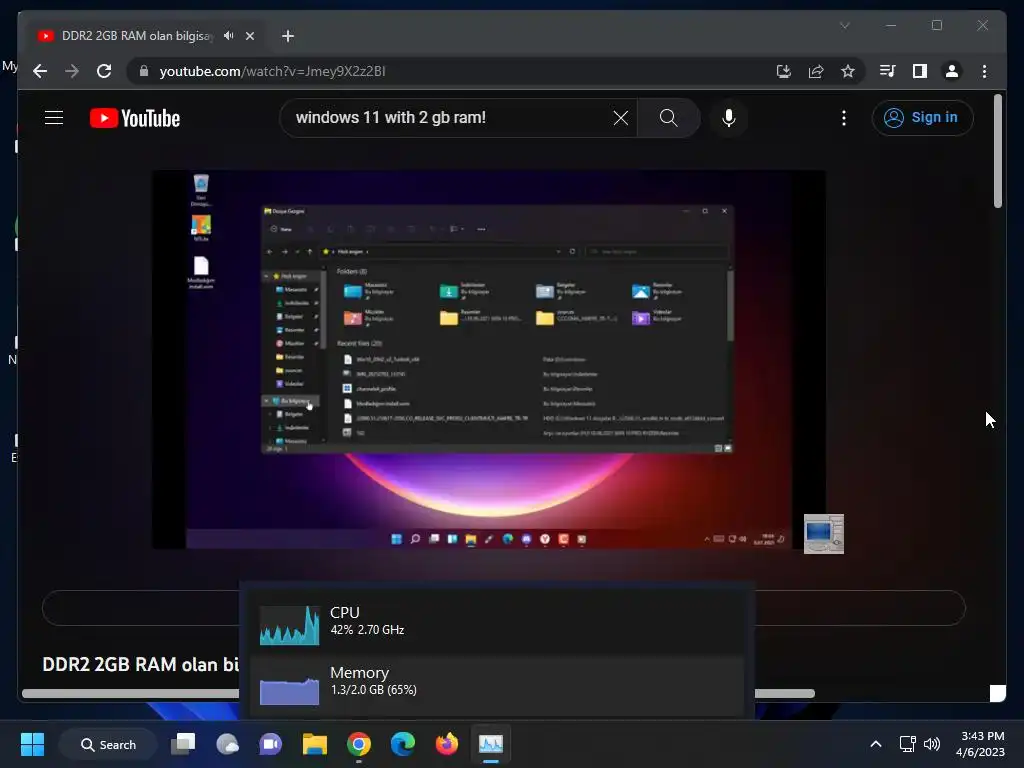Launch Firefox from the taskbar
The height and width of the screenshot is (768, 1024).
tap(447, 744)
